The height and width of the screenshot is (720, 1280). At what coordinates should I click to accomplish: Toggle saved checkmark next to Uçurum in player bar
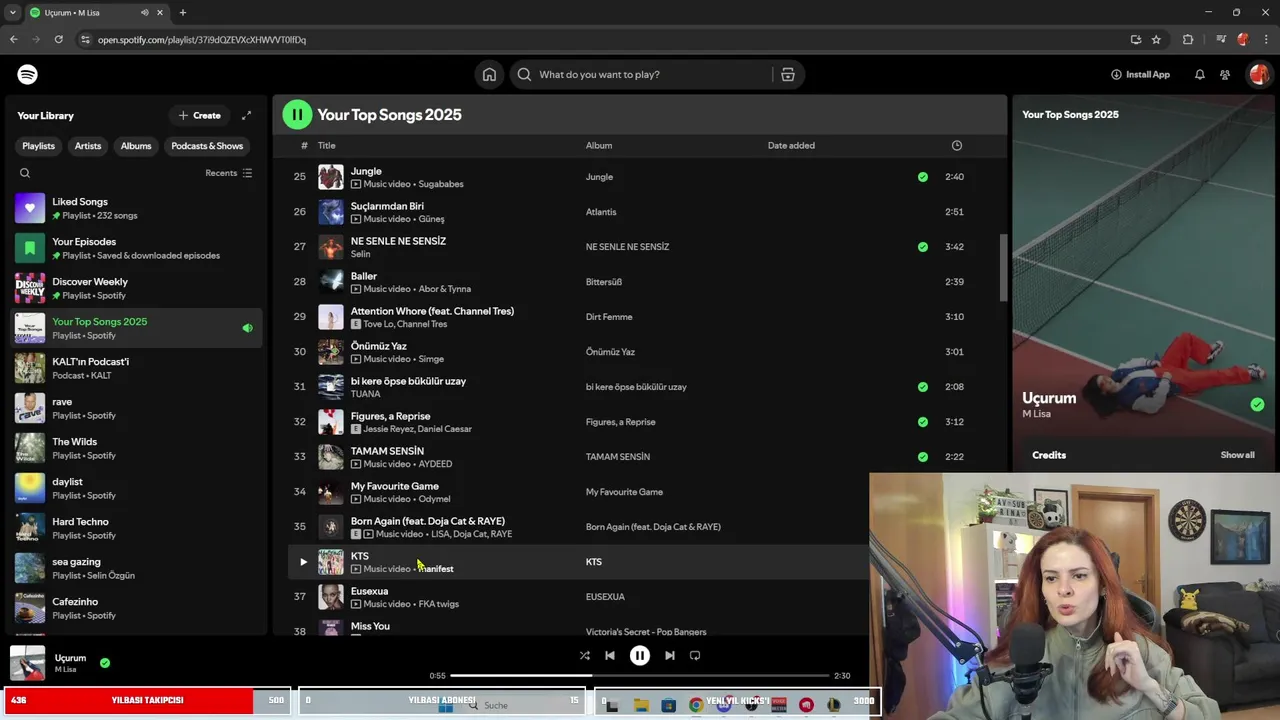(x=105, y=662)
